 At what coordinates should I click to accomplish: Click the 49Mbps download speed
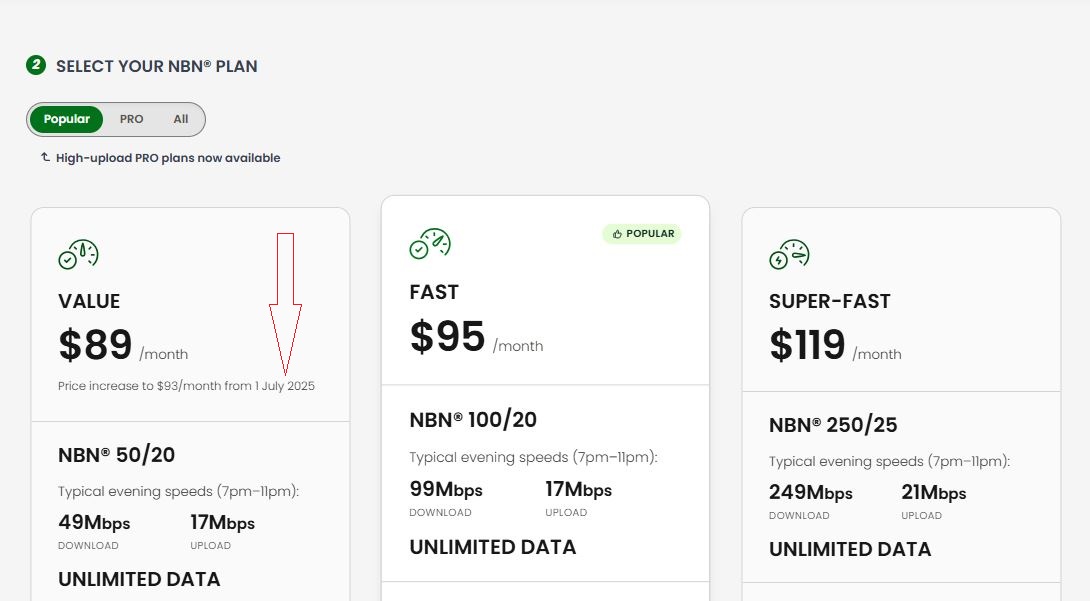(94, 522)
